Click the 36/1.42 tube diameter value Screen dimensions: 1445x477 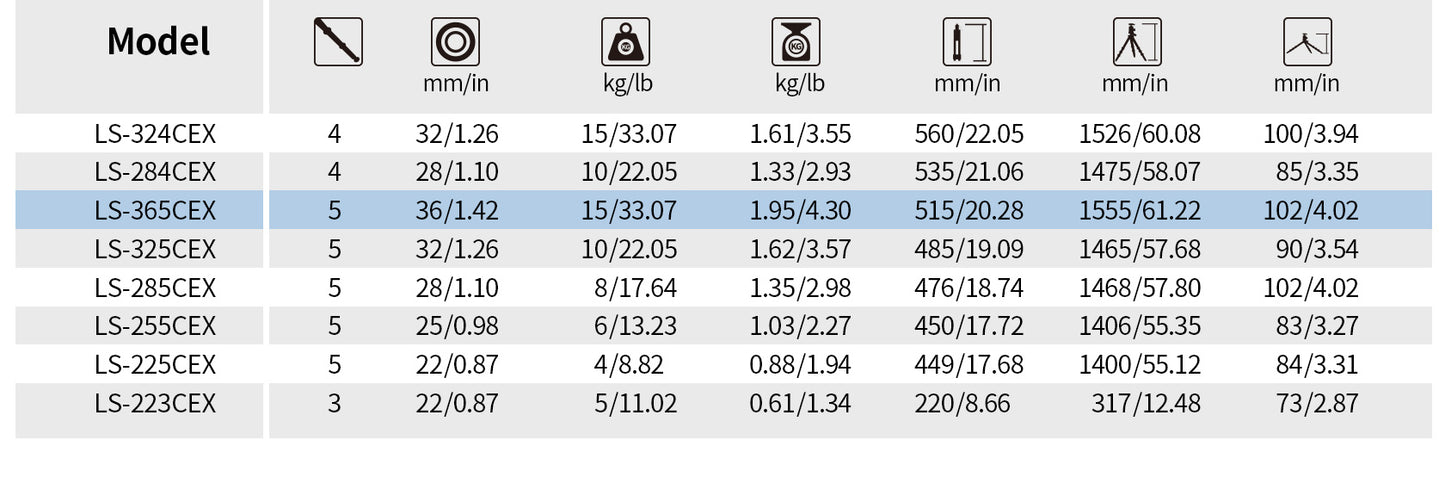(x=457, y=211)
